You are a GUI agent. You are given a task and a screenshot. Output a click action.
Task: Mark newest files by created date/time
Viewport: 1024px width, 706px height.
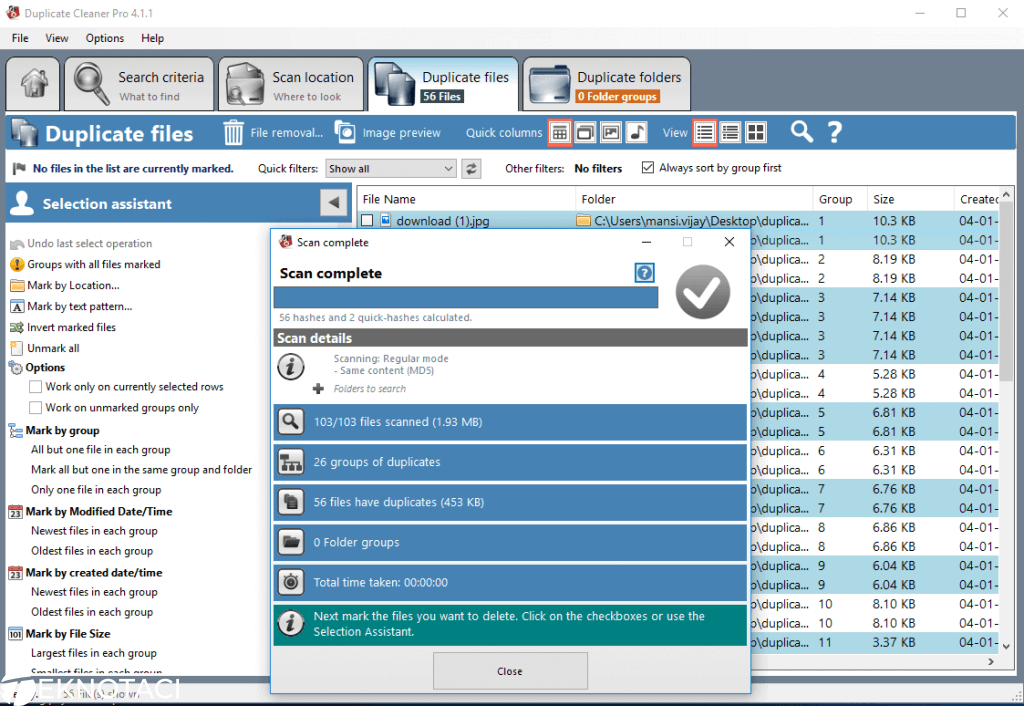point(94,592)
